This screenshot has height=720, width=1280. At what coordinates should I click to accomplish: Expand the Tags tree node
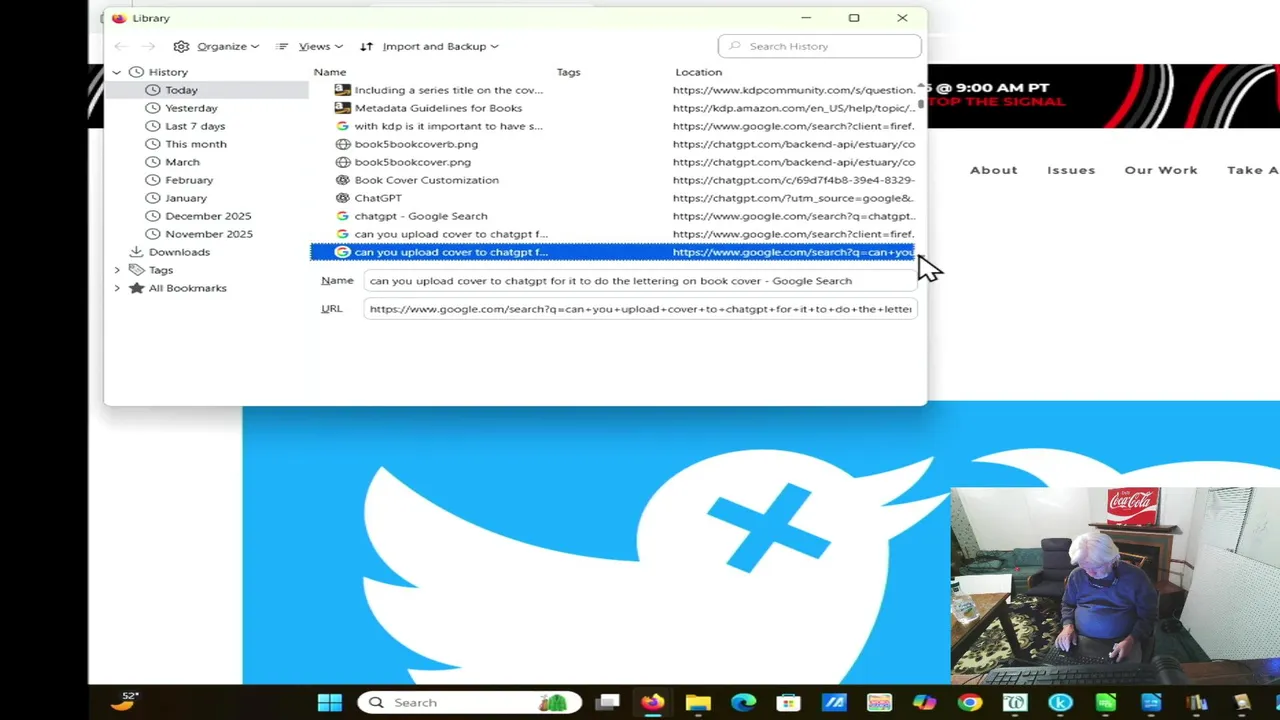(x=117, y=270)
